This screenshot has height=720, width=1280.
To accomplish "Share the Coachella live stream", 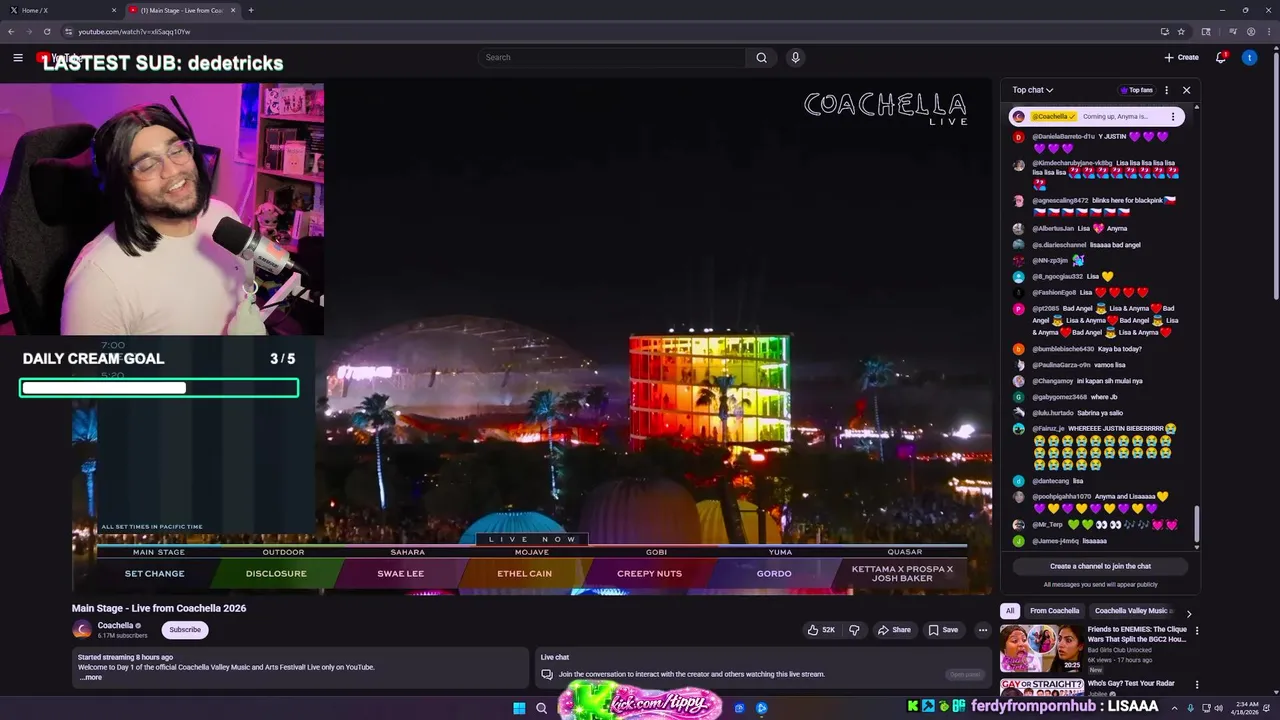I will 894,630.
